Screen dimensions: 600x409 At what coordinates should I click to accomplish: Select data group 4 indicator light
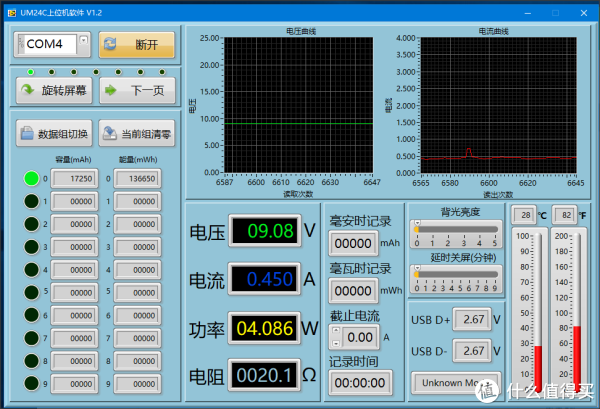pos(31,270)
